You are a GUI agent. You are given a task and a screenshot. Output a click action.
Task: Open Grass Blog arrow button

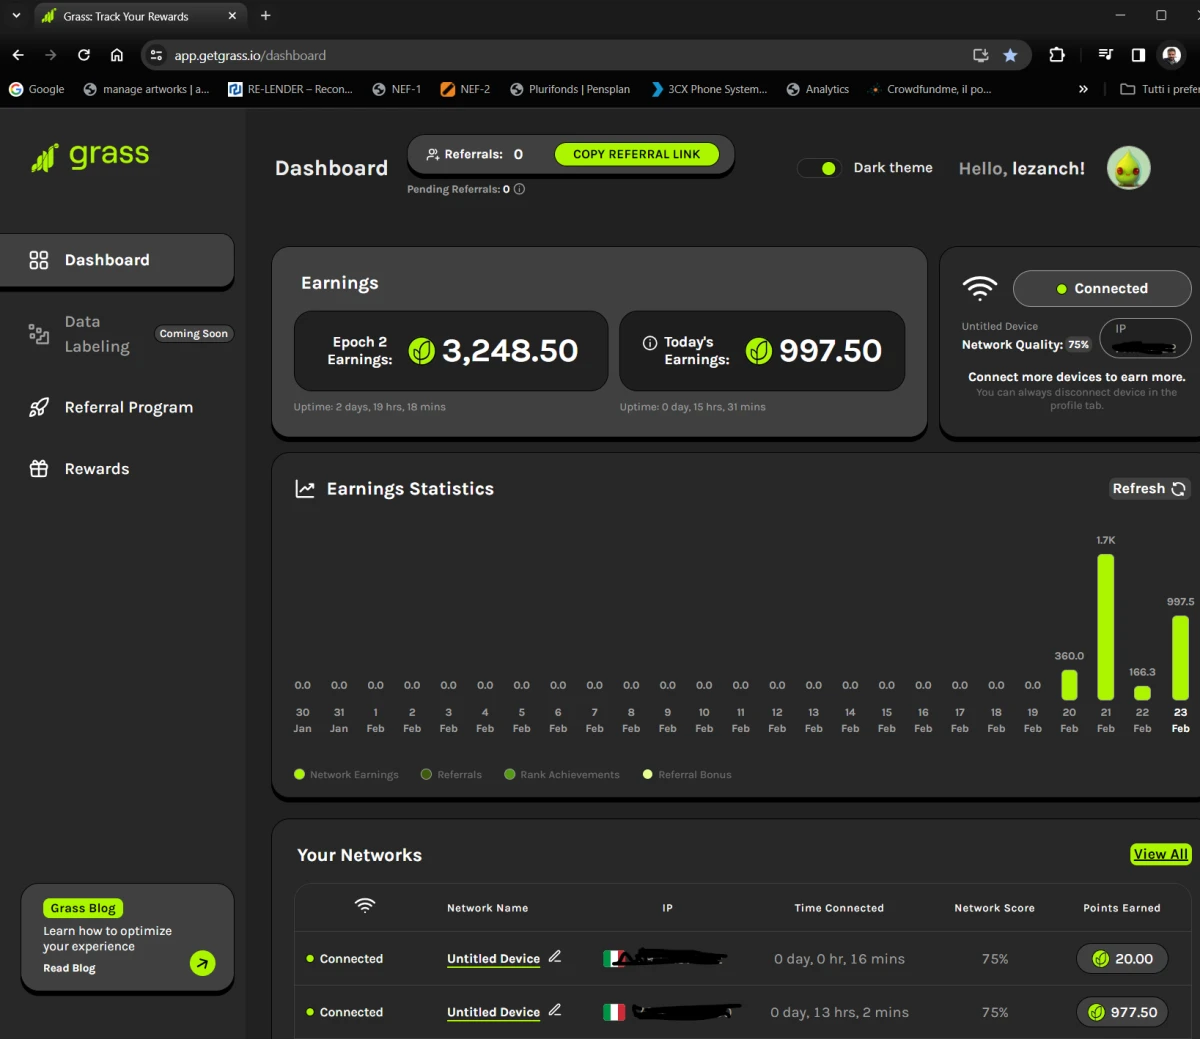point(203,963)
